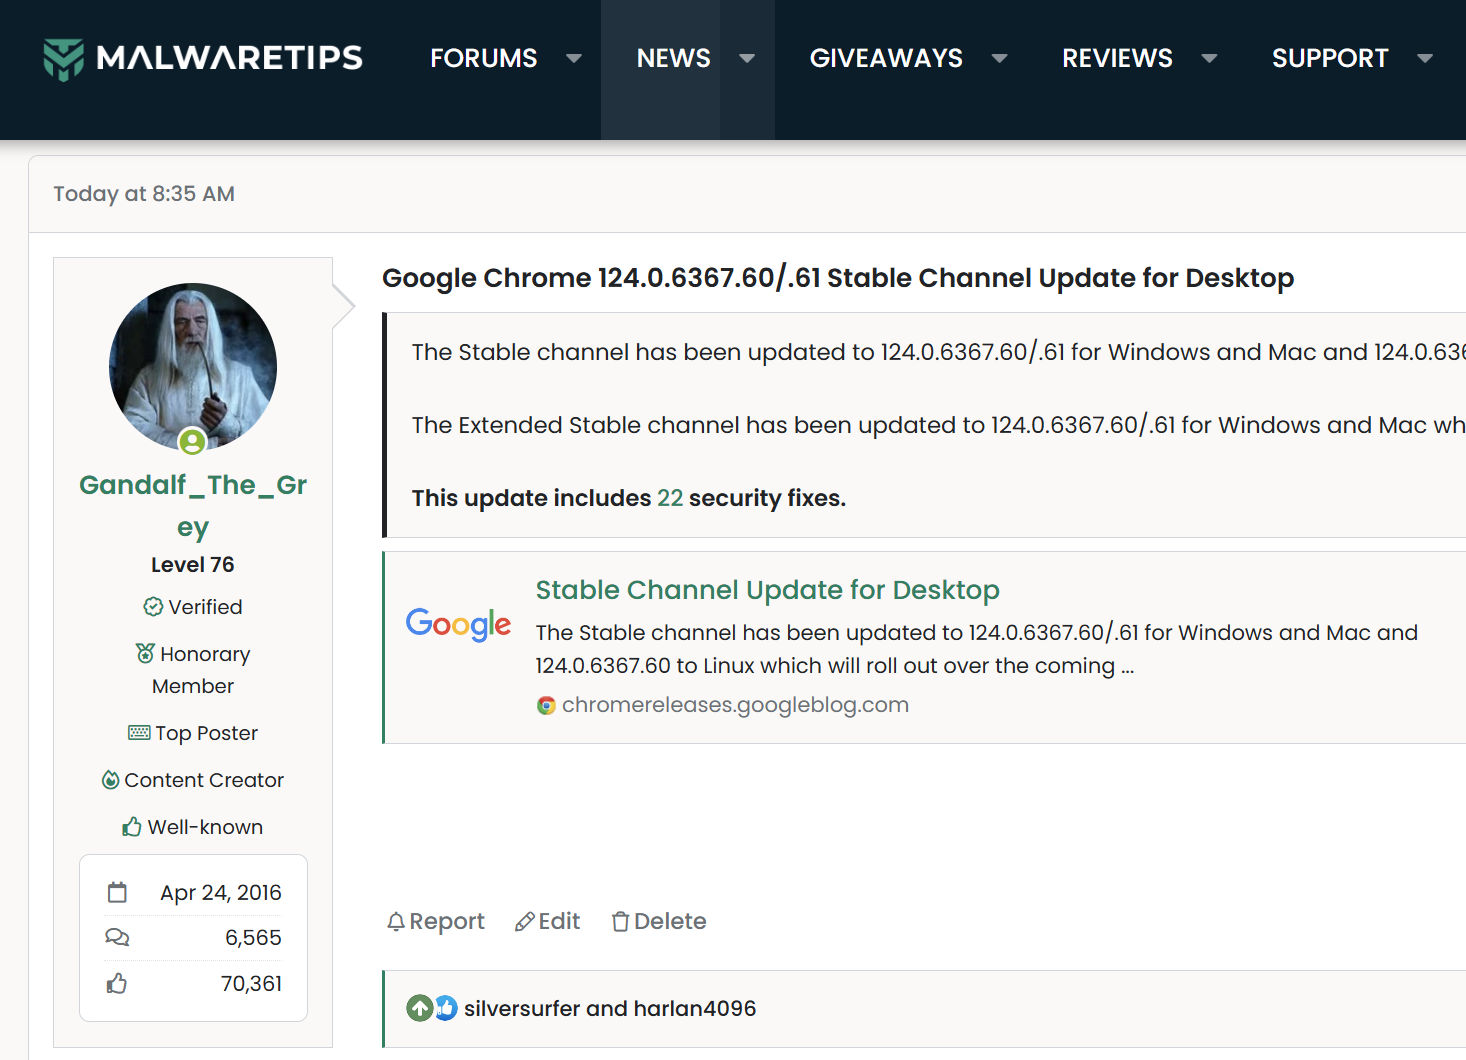
Task: Open the Forums menu item
Action: pos(484,58)
